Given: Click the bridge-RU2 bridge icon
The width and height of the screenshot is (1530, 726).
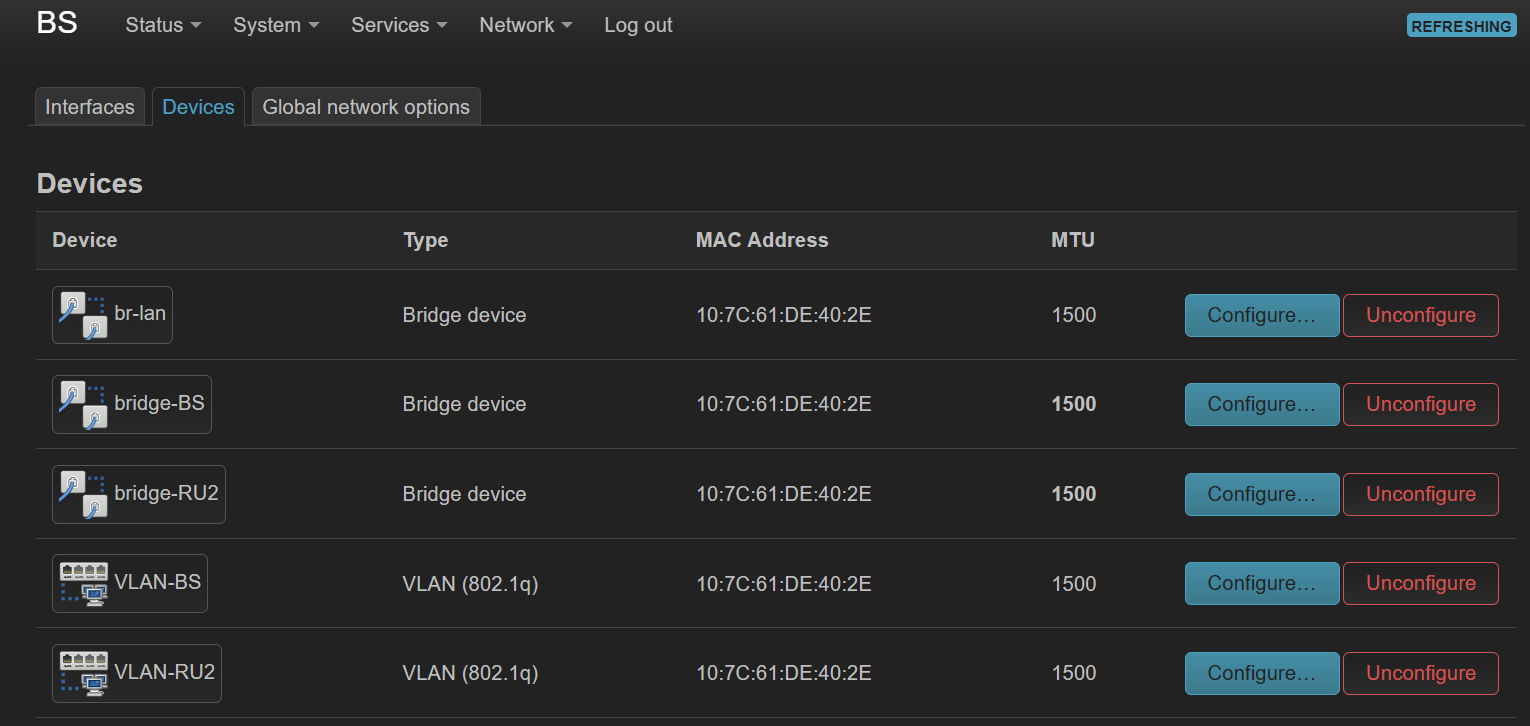Looking at the screenshot, I should pyautogui.click(x=83, y=494).
